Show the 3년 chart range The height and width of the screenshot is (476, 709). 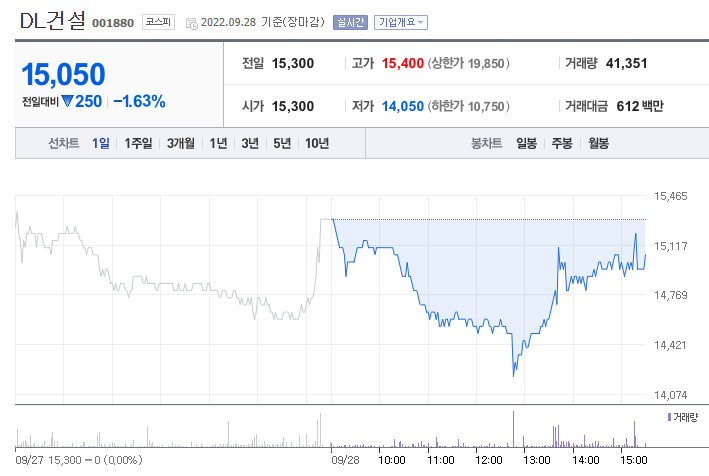click(x=250, y=143)
